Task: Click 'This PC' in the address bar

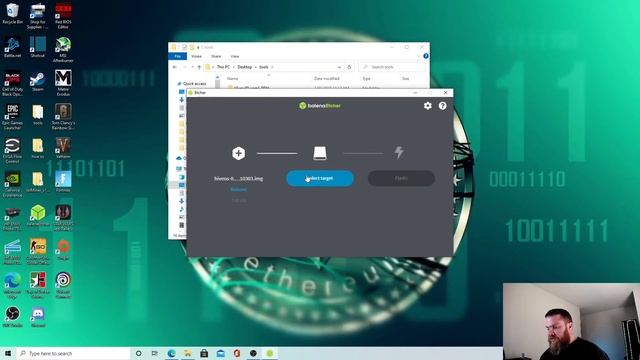Action: click(x=223, y=67)
